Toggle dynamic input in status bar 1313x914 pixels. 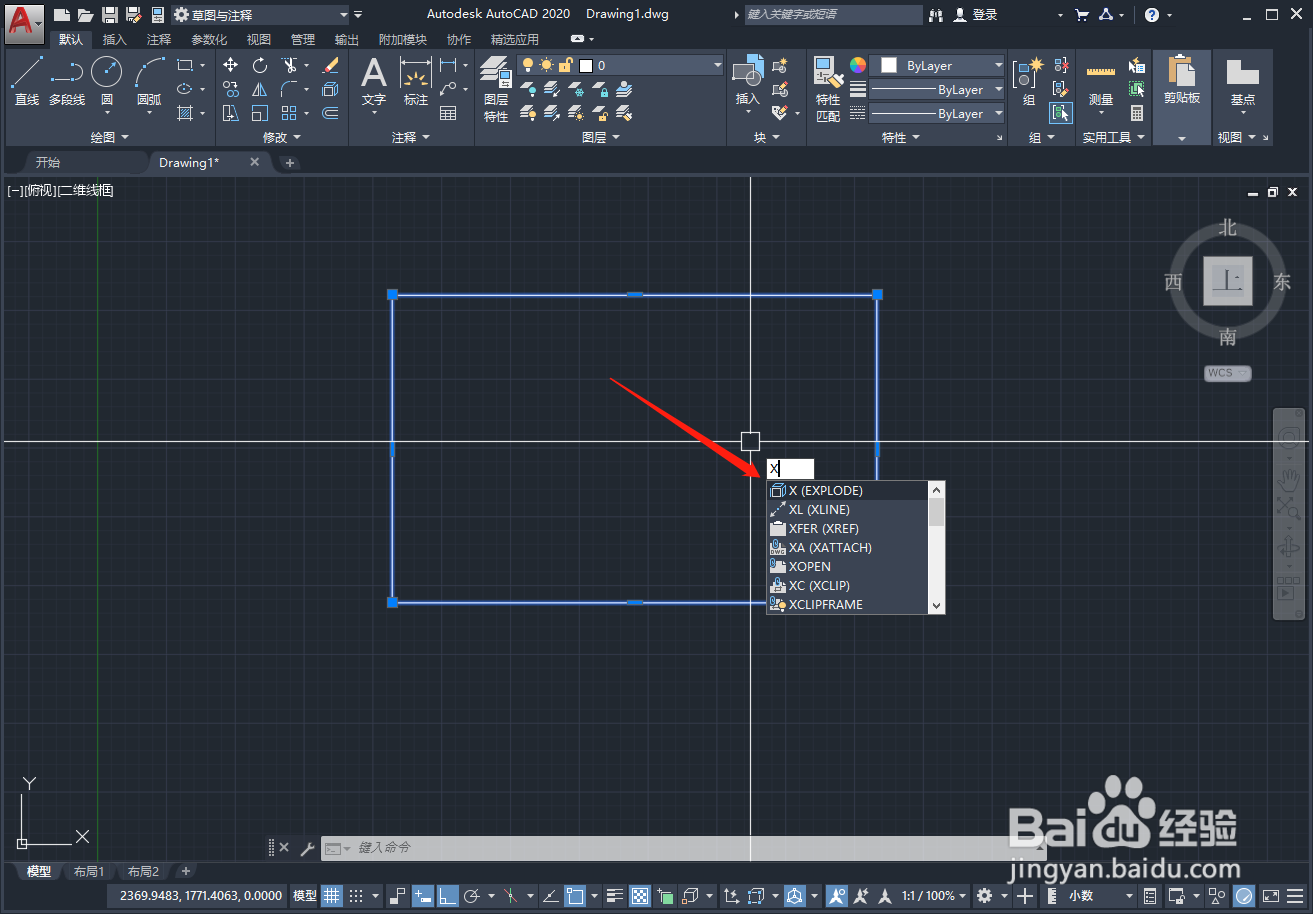[x=422, y=896]
